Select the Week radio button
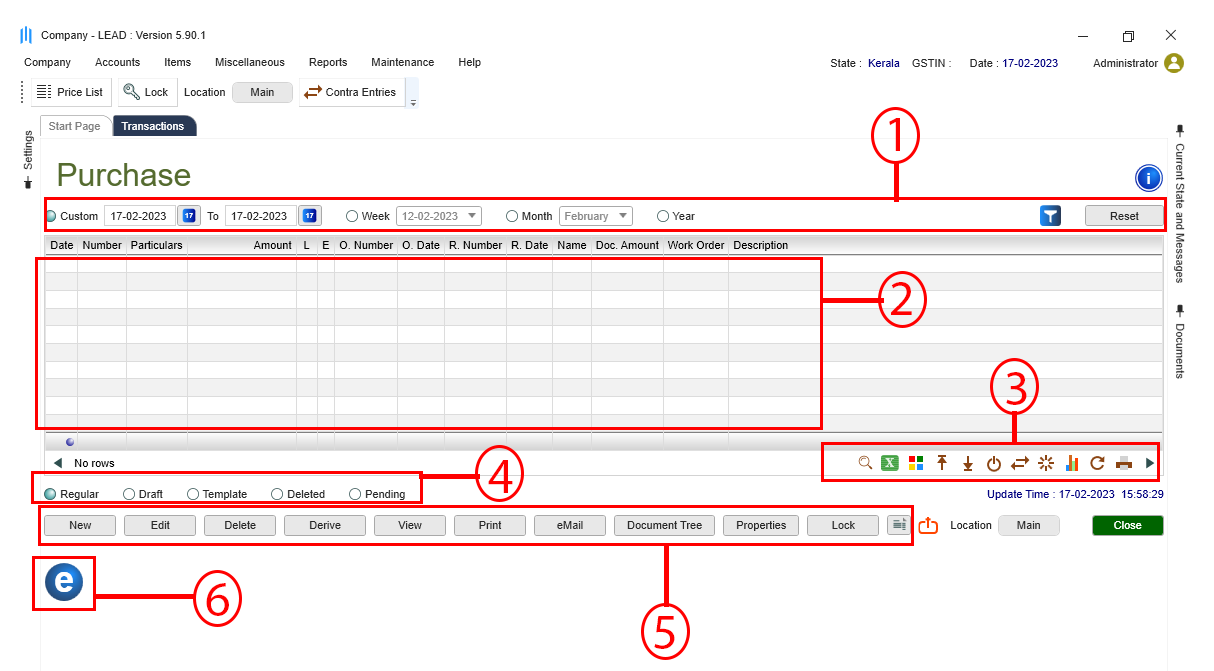The height and width of the screenshot is (671, 1214). coord(352,216)
